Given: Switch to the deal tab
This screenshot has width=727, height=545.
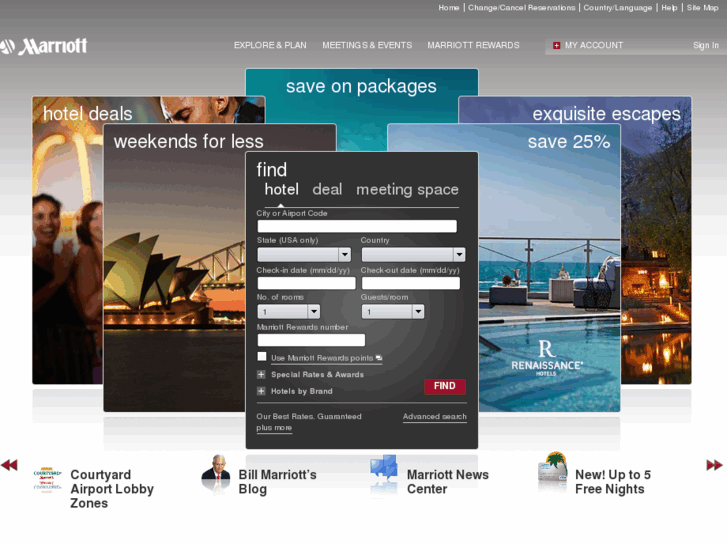Looking at the screenshot, I should click(x=327, y=189).
